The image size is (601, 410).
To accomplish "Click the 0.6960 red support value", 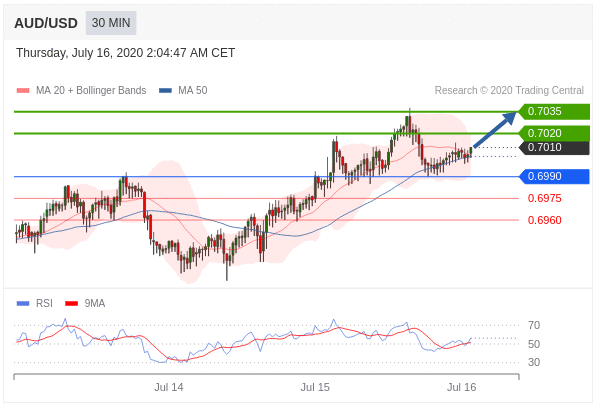I will pos(544,220).
